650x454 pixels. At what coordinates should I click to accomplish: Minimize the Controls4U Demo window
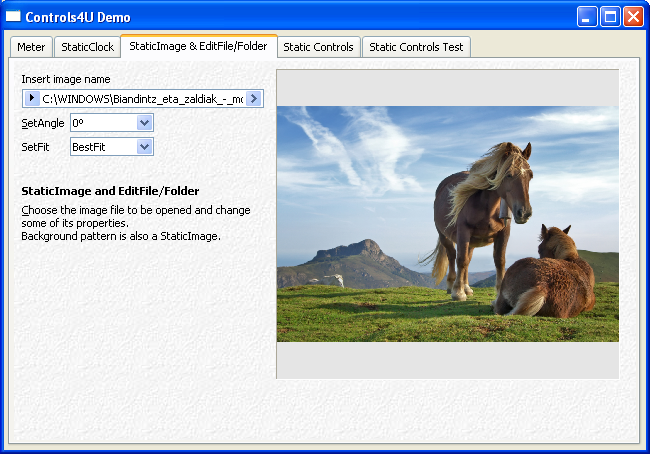(x=588, y=17)
